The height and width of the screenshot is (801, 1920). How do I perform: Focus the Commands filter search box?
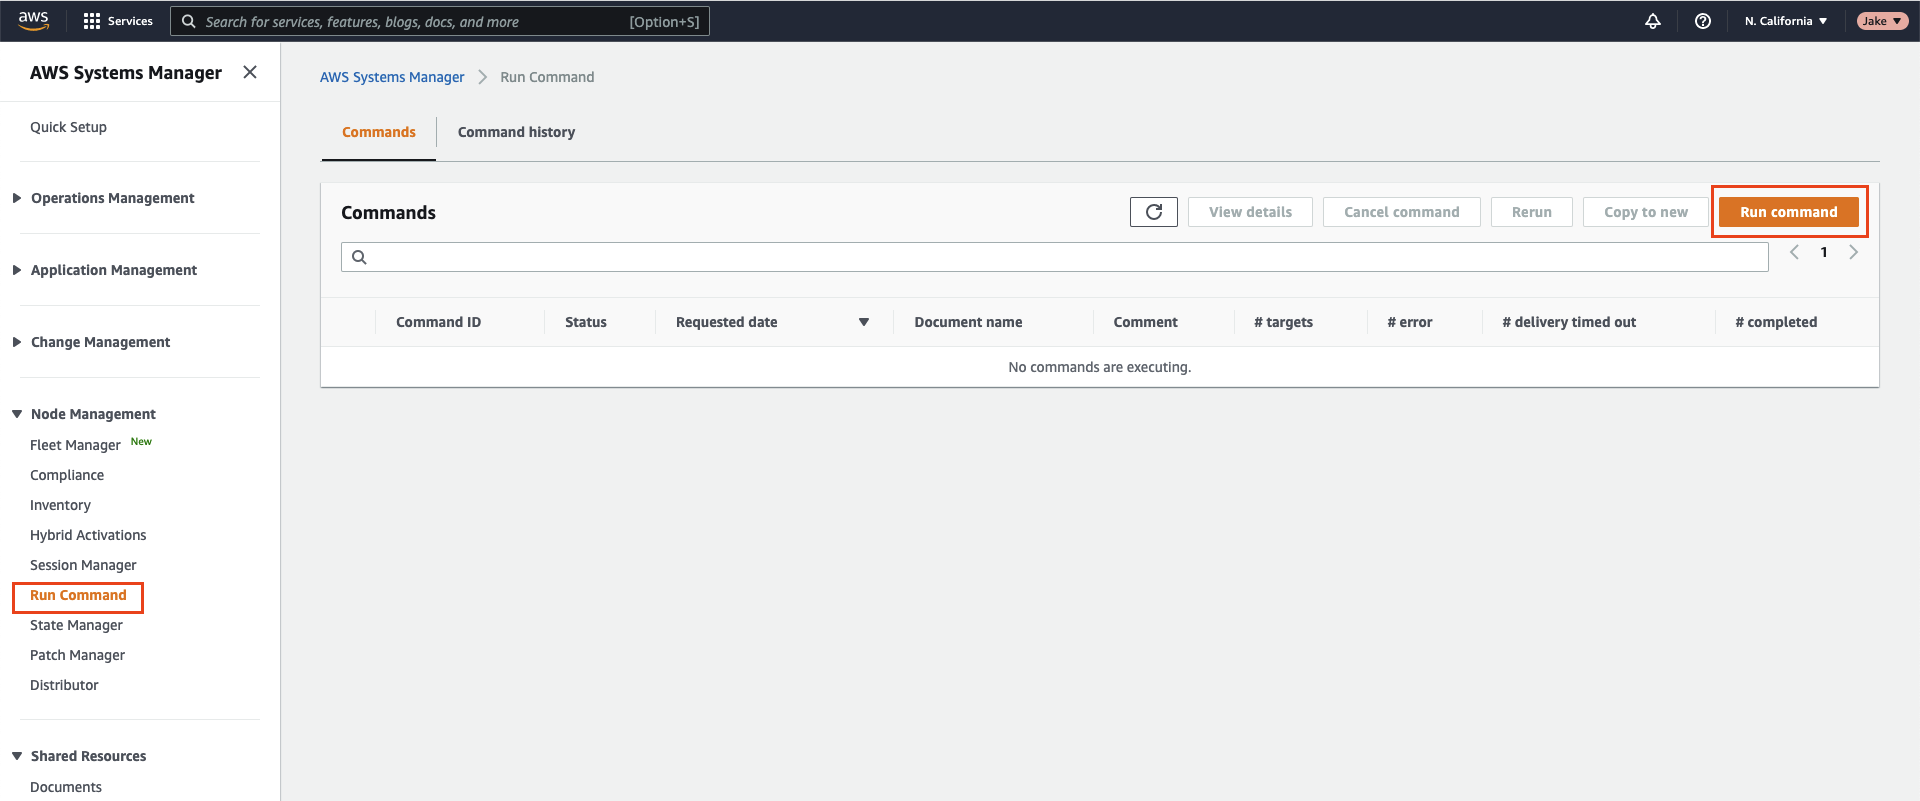point(1054,257)
